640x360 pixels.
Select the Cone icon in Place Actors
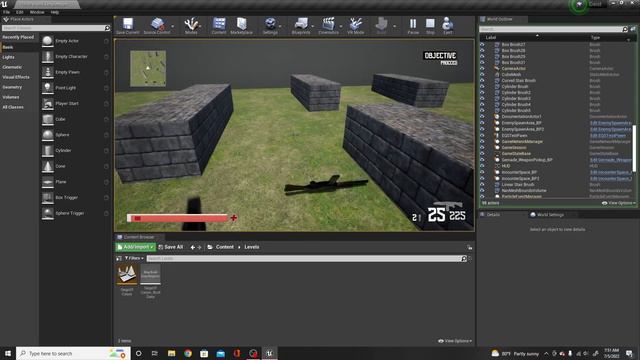(x=48, y=166)
